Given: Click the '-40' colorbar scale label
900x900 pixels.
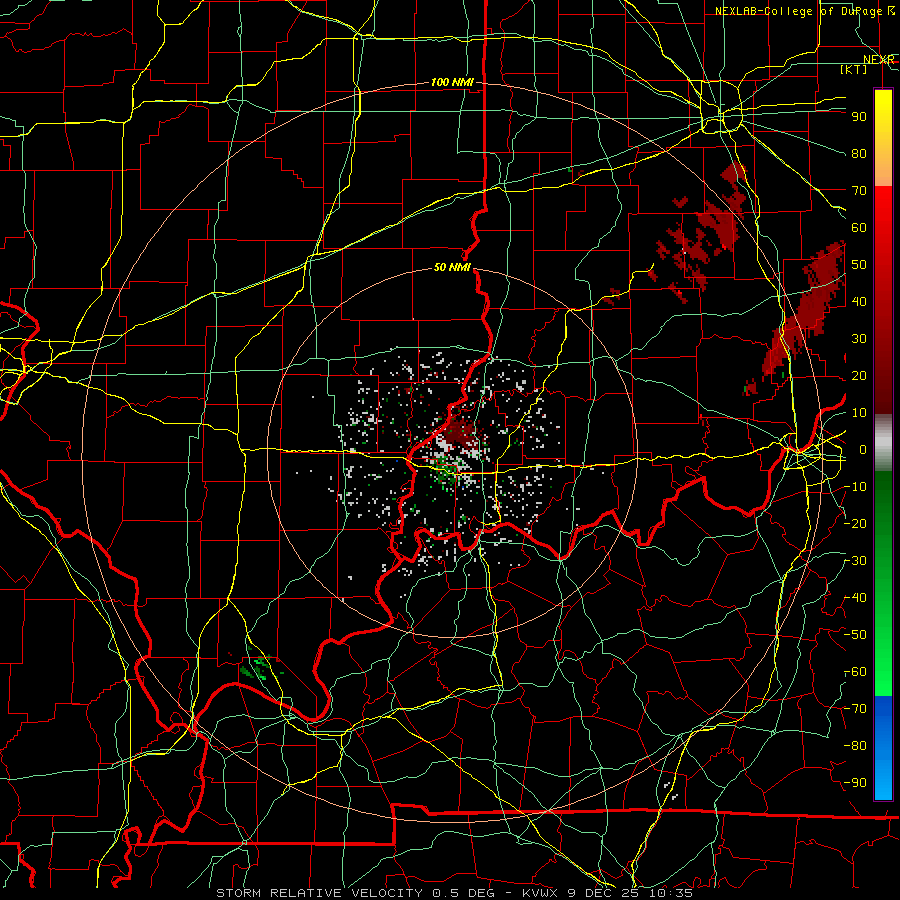Looking at the screenshot, I should coord(856,598).
